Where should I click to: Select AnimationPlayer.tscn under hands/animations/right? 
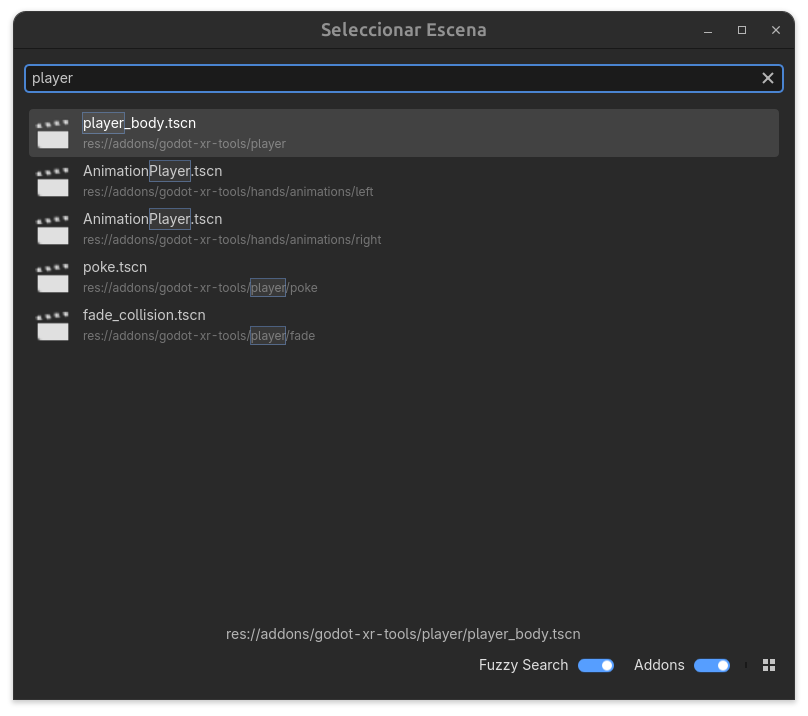point(152,219)
